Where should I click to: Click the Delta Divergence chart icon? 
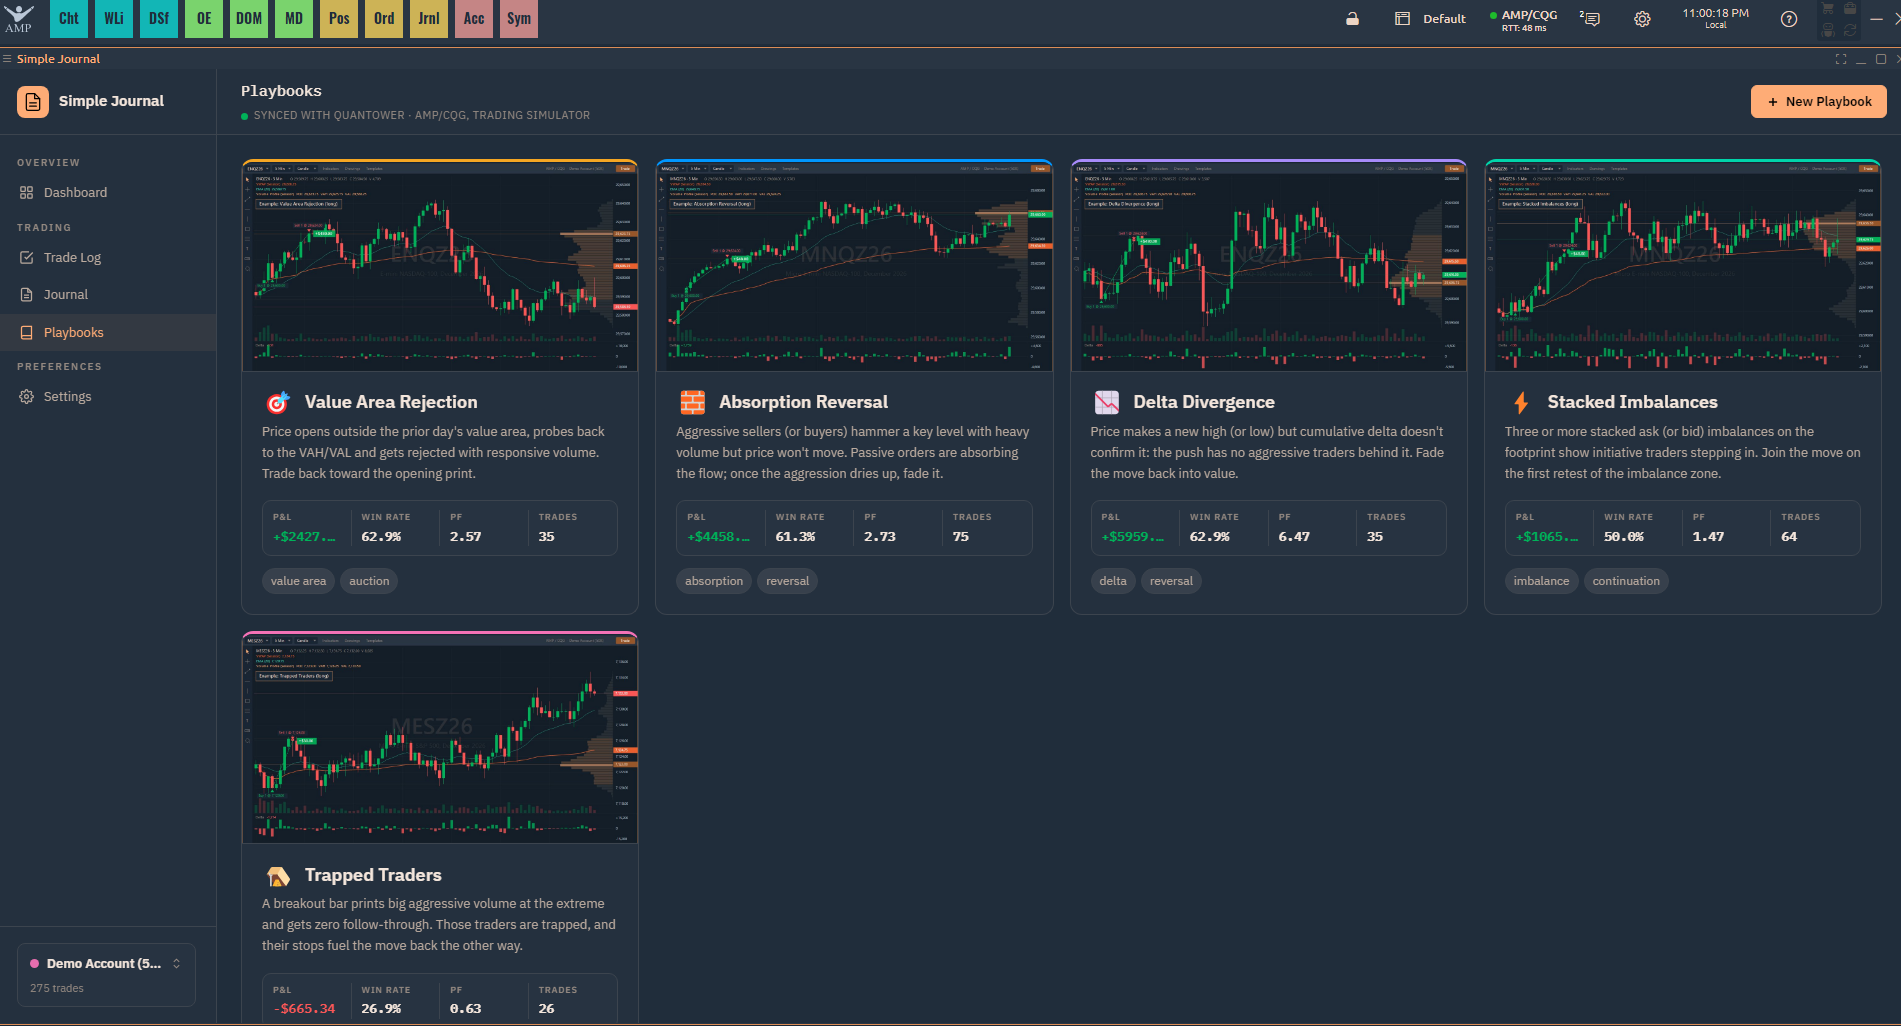pyautogui.click(x=1106, y=402)
